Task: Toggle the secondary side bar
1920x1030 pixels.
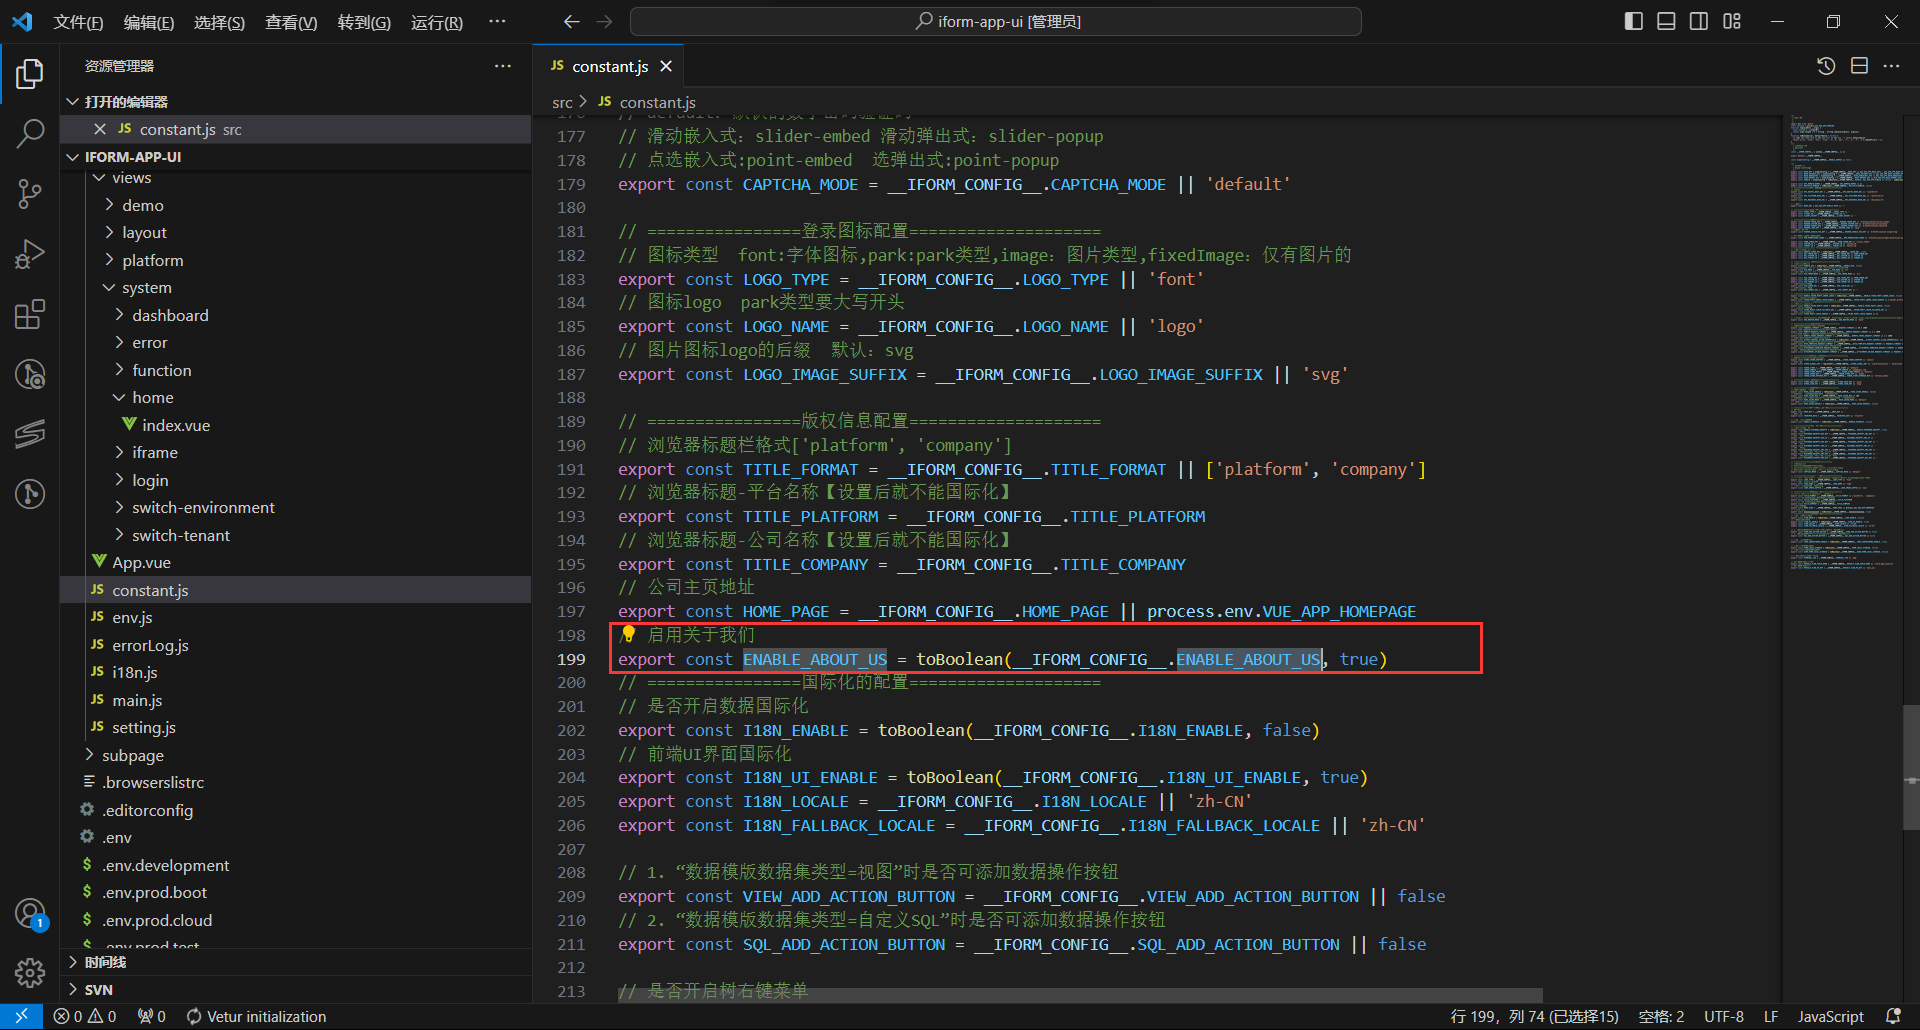Action: [1699, 21]
